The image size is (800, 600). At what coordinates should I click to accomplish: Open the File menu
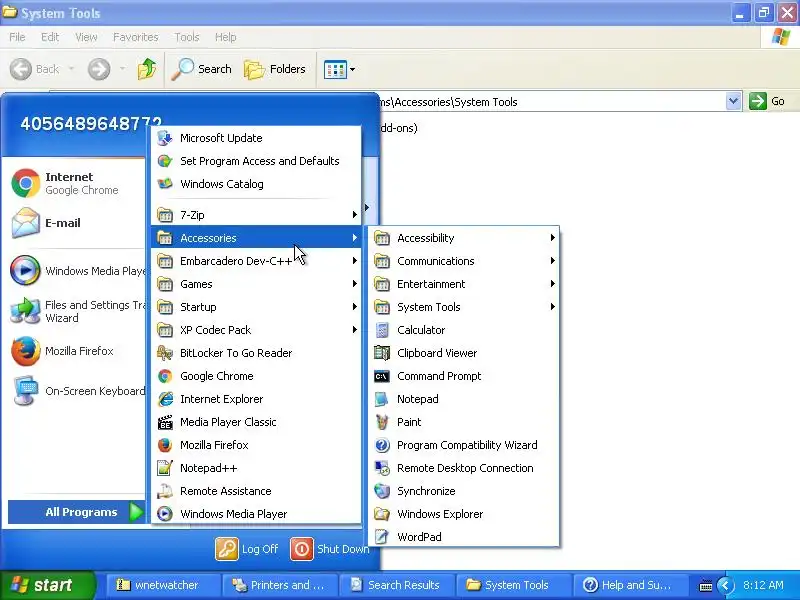tap(17, 37)
